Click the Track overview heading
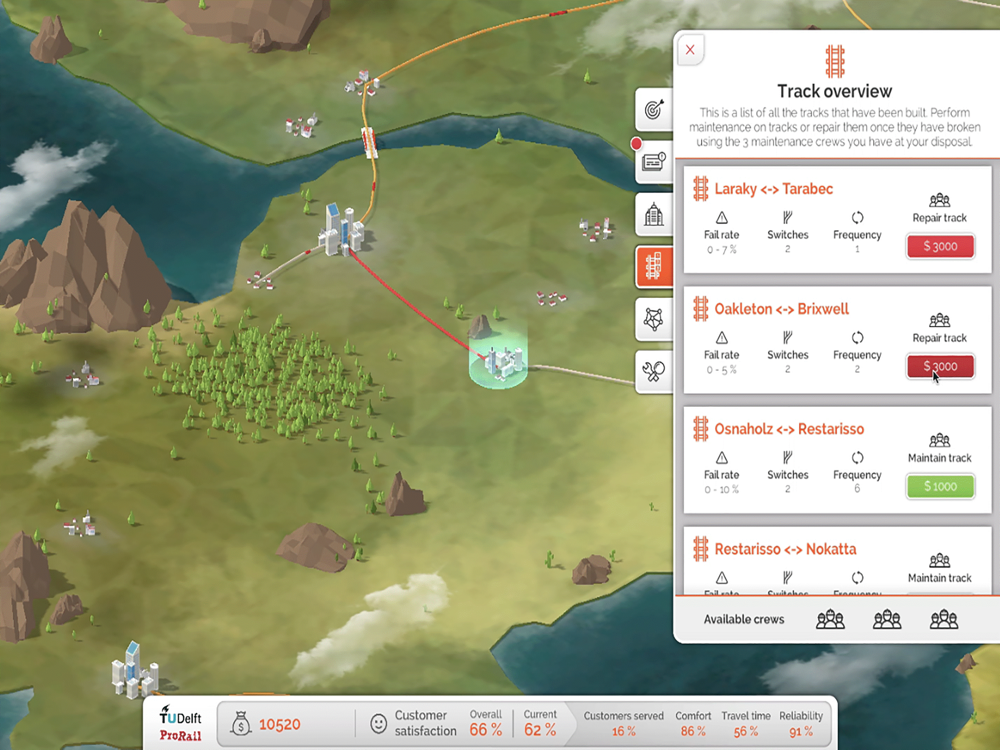This screenshot has width=1000, height=750. [x=834, y=91]
